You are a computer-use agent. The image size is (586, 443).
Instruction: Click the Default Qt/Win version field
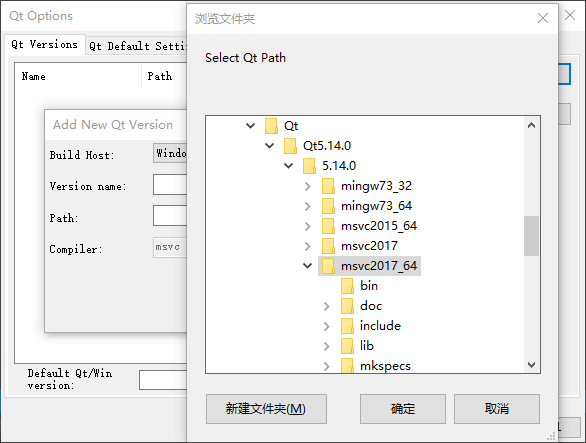click(163, 380)
